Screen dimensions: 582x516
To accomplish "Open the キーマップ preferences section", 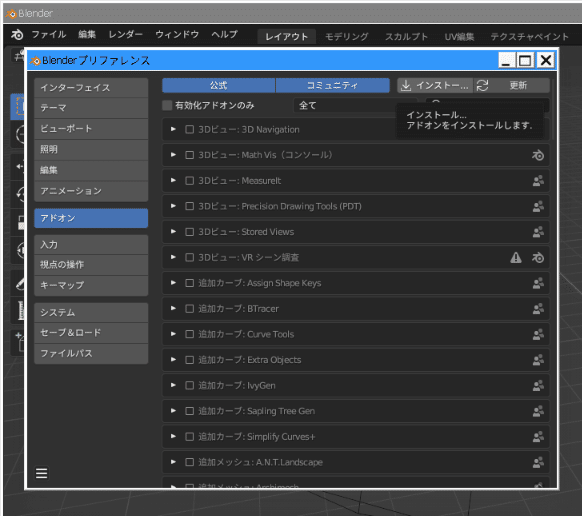I will (x=91, y=285).
